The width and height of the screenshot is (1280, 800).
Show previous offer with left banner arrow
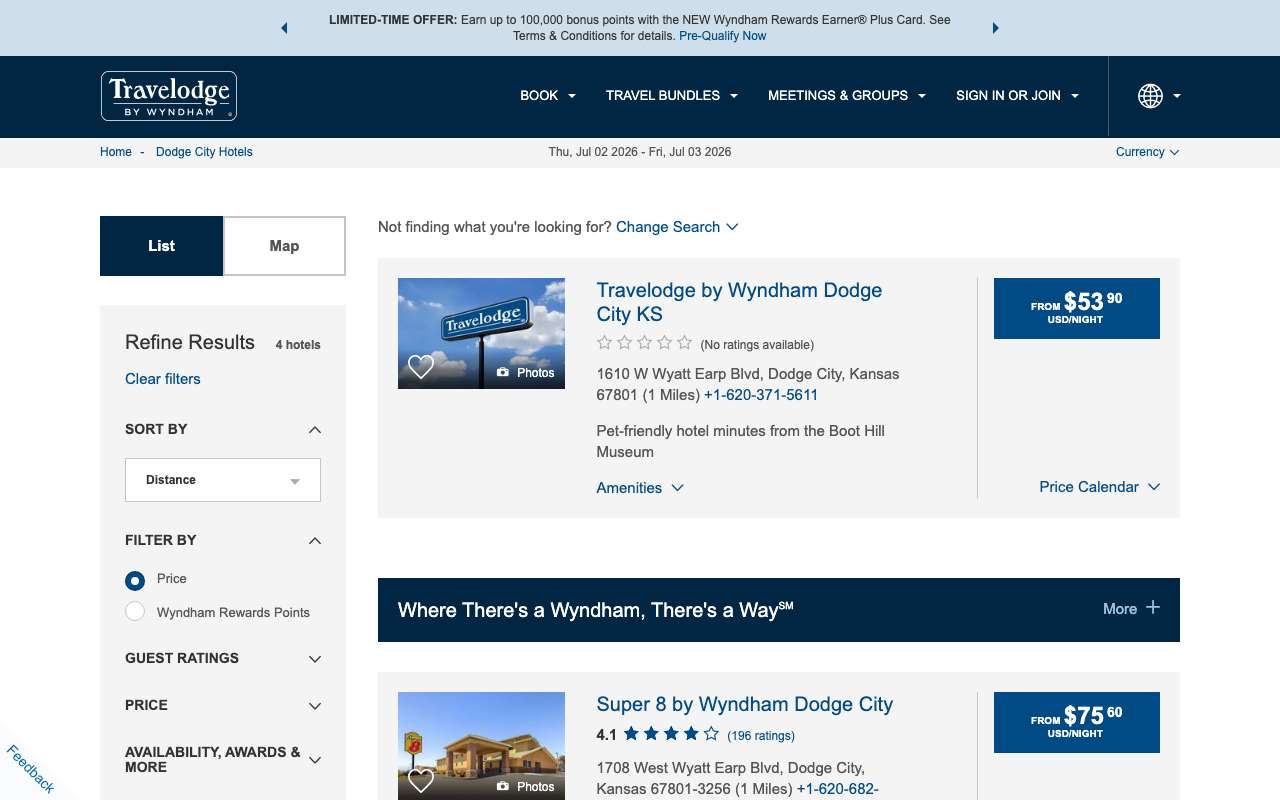[x=284, y=28]
